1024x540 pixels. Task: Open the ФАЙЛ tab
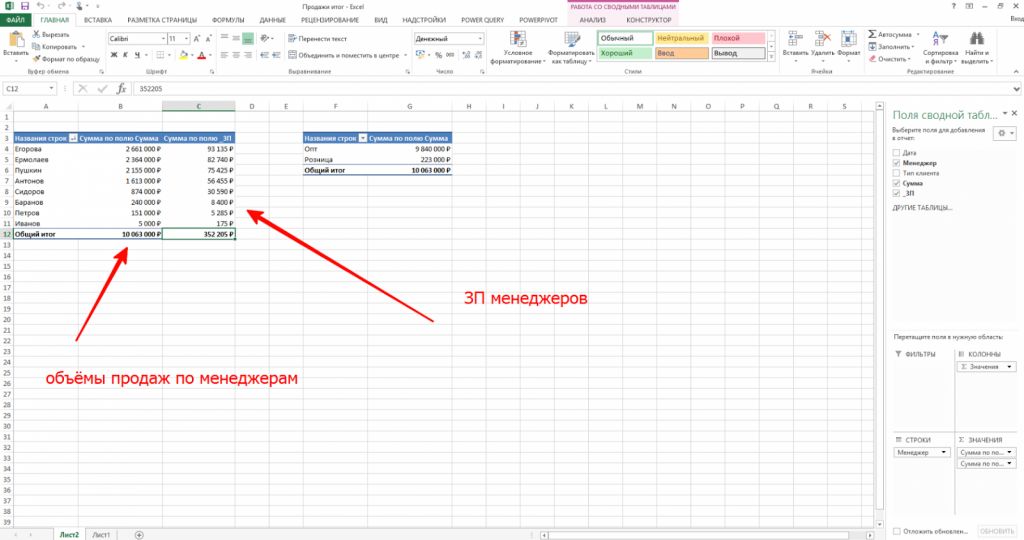coord(15,20)
